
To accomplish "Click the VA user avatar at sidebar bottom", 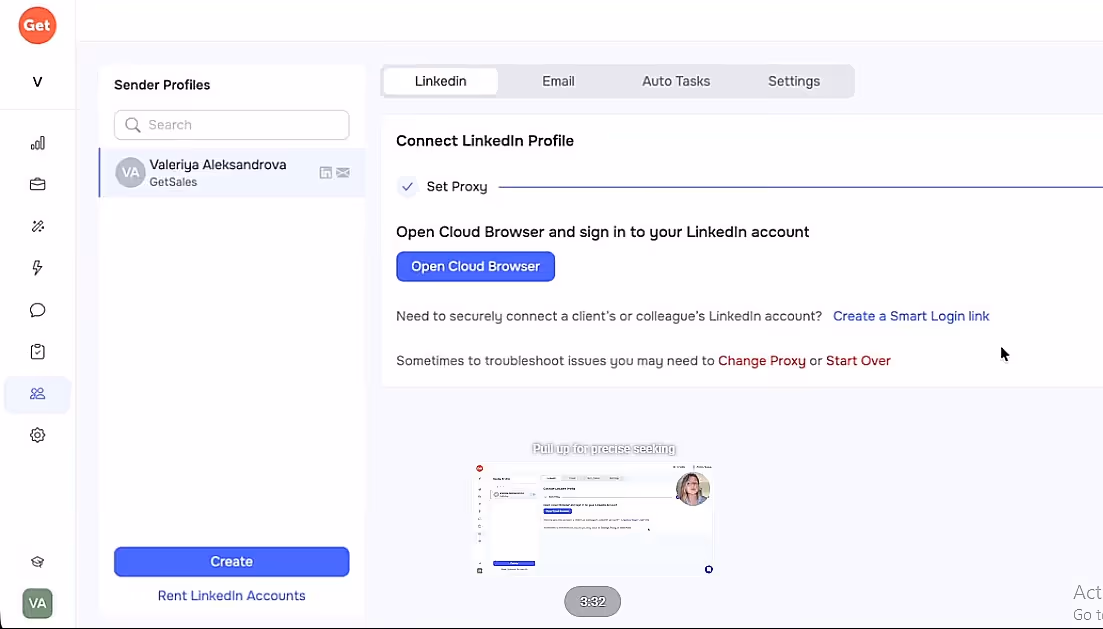I will 37,603.
